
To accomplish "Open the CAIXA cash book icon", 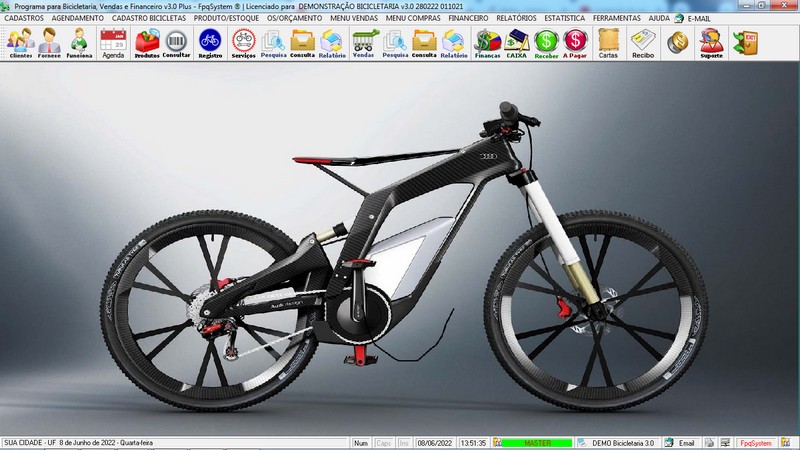I will tap(516, 43).
